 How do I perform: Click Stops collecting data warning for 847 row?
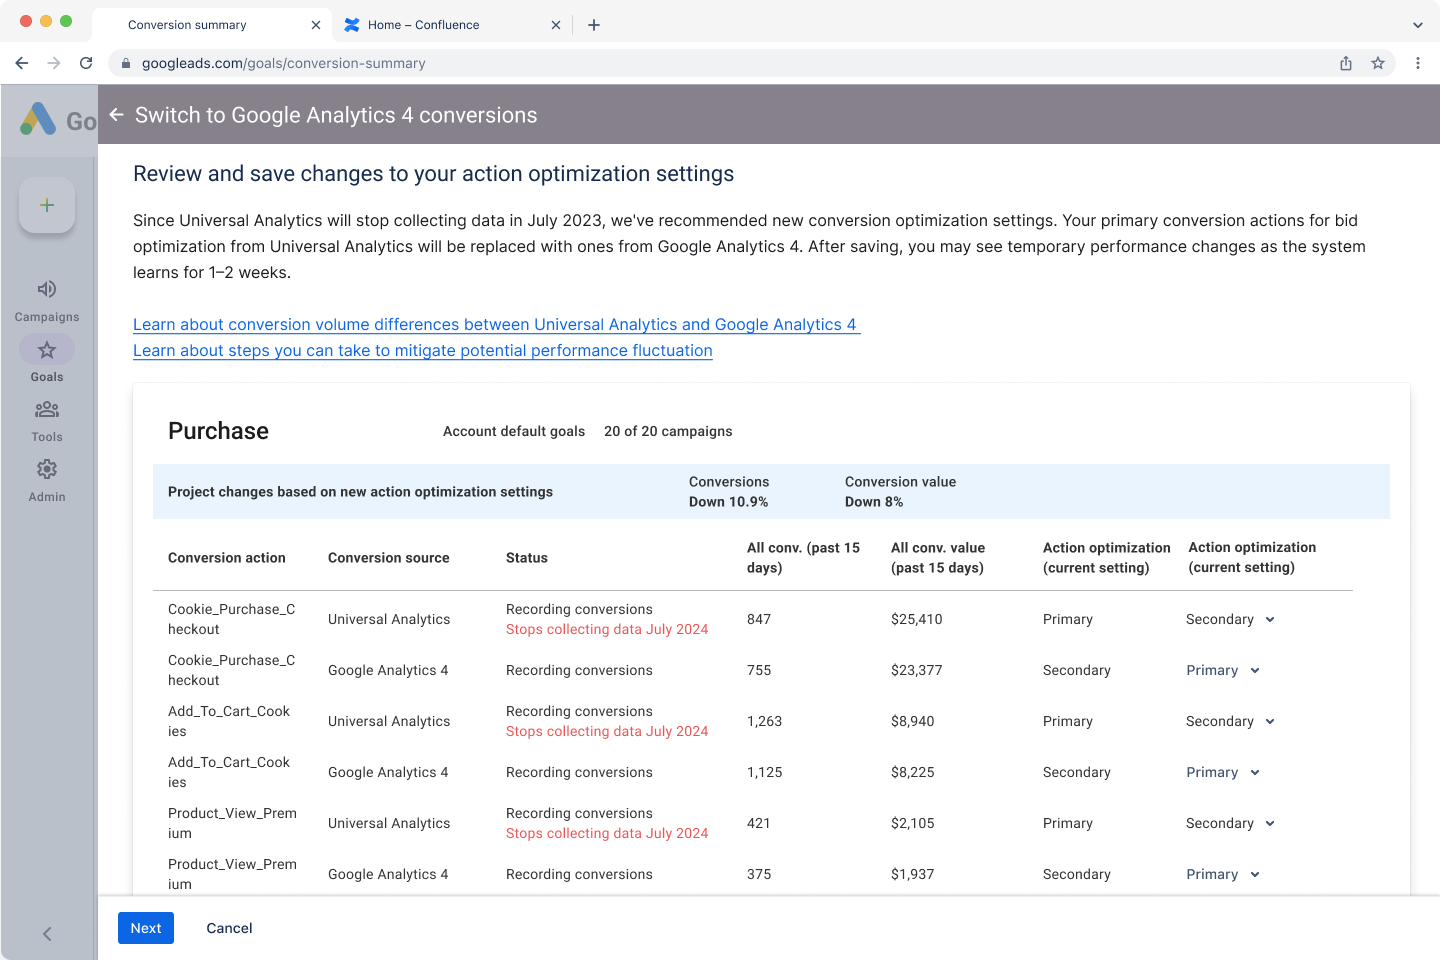(607, 629)
